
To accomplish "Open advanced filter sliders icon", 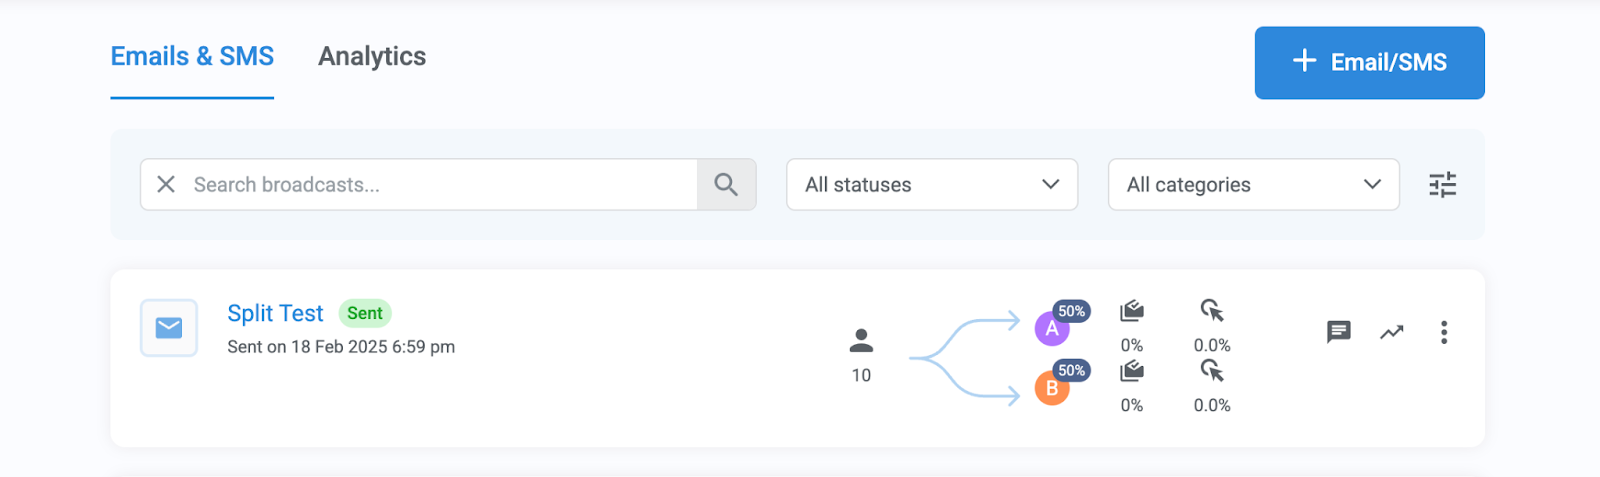I will click(1442, 184).
